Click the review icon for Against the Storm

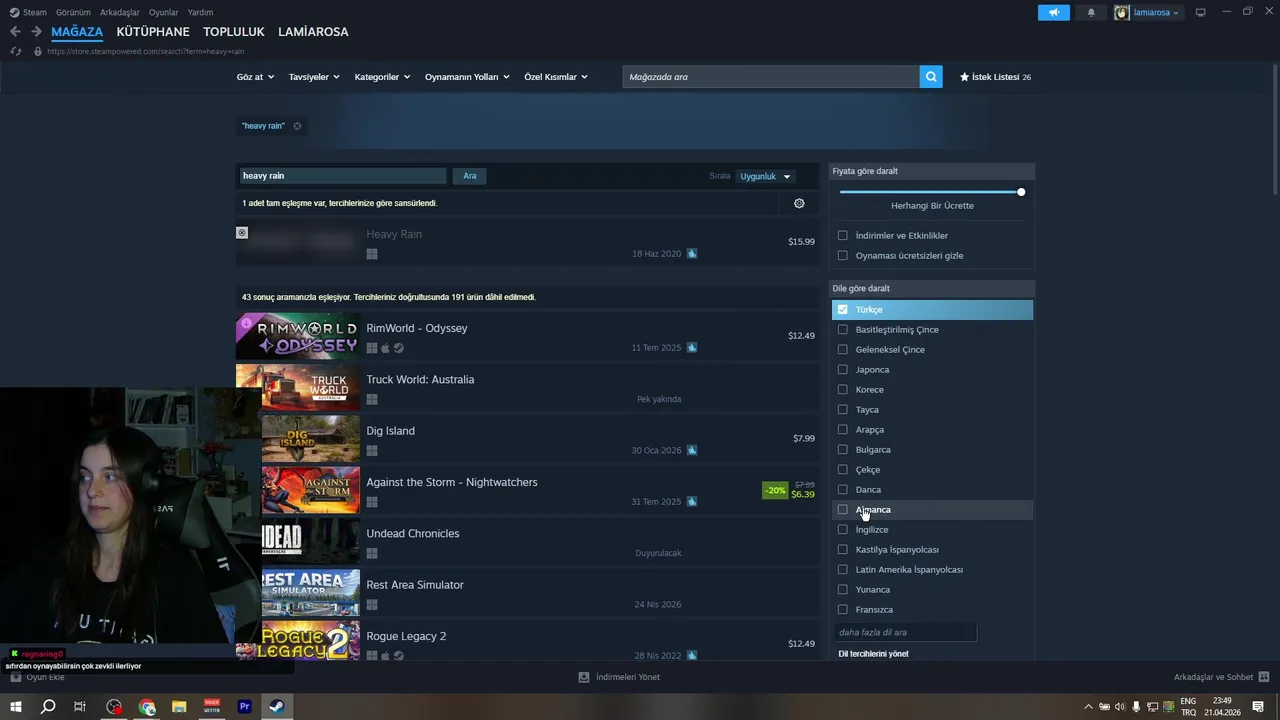pos(692,502)
